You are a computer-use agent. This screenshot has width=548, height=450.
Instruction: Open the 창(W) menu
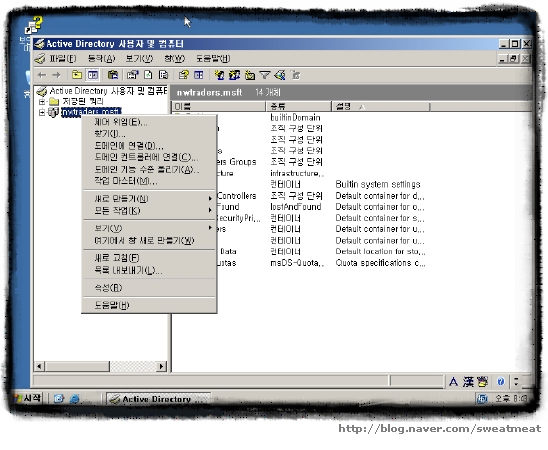(x=174, y=58)
